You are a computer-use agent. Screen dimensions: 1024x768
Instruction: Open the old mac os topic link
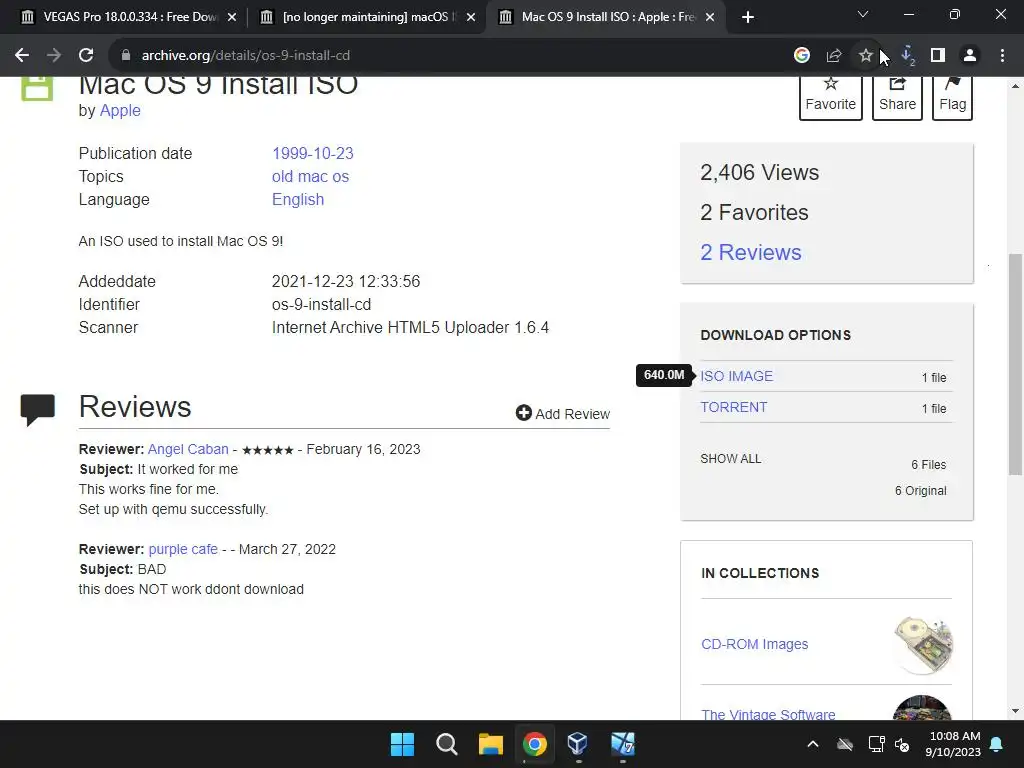(x=310, y=176)
